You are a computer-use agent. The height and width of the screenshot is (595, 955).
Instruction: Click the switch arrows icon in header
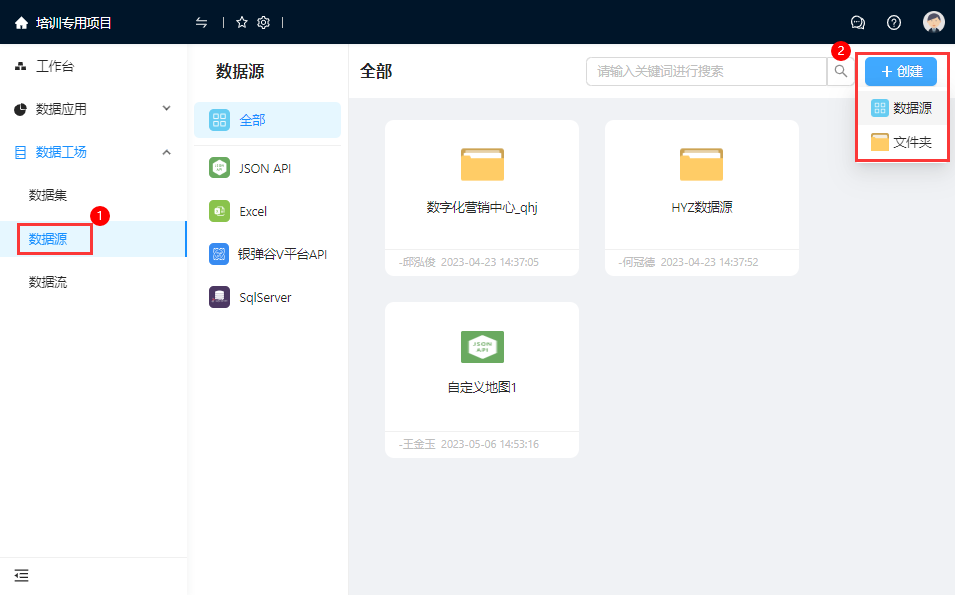pyautogui.click(x=202, y=23)
